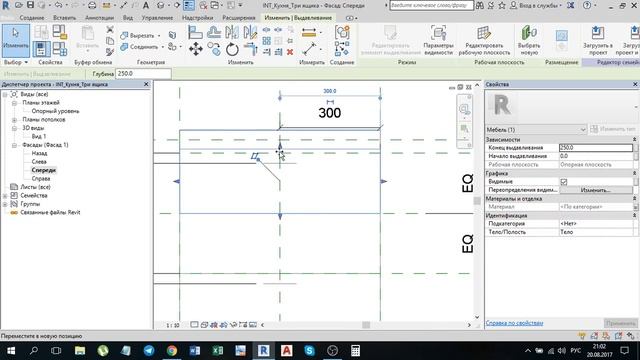Click the Print icon in quick access toolbar
This screenshot has height=360, width=640.
pos(92,5)
